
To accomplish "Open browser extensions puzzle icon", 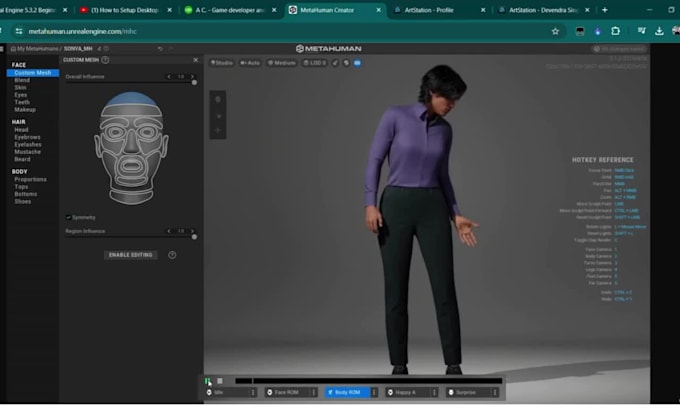I will [x=615, y=31].
